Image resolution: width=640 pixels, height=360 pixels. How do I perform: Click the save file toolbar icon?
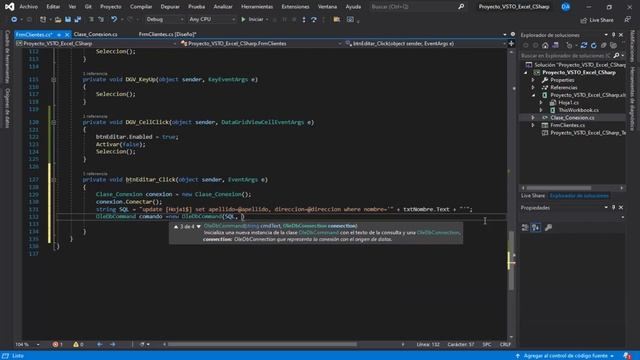68,19
